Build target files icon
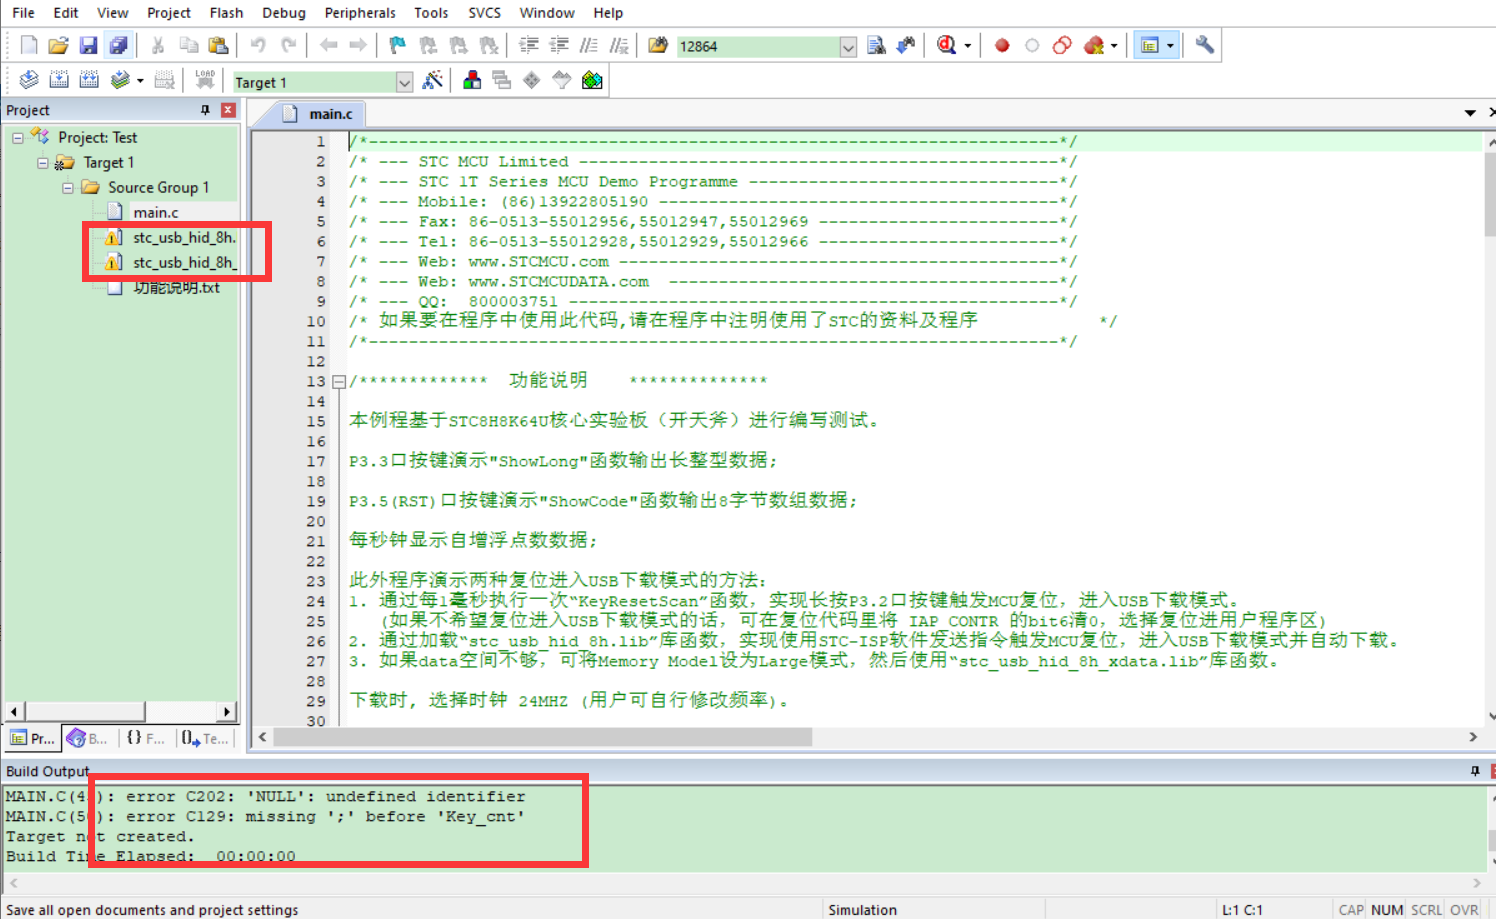 59,80
